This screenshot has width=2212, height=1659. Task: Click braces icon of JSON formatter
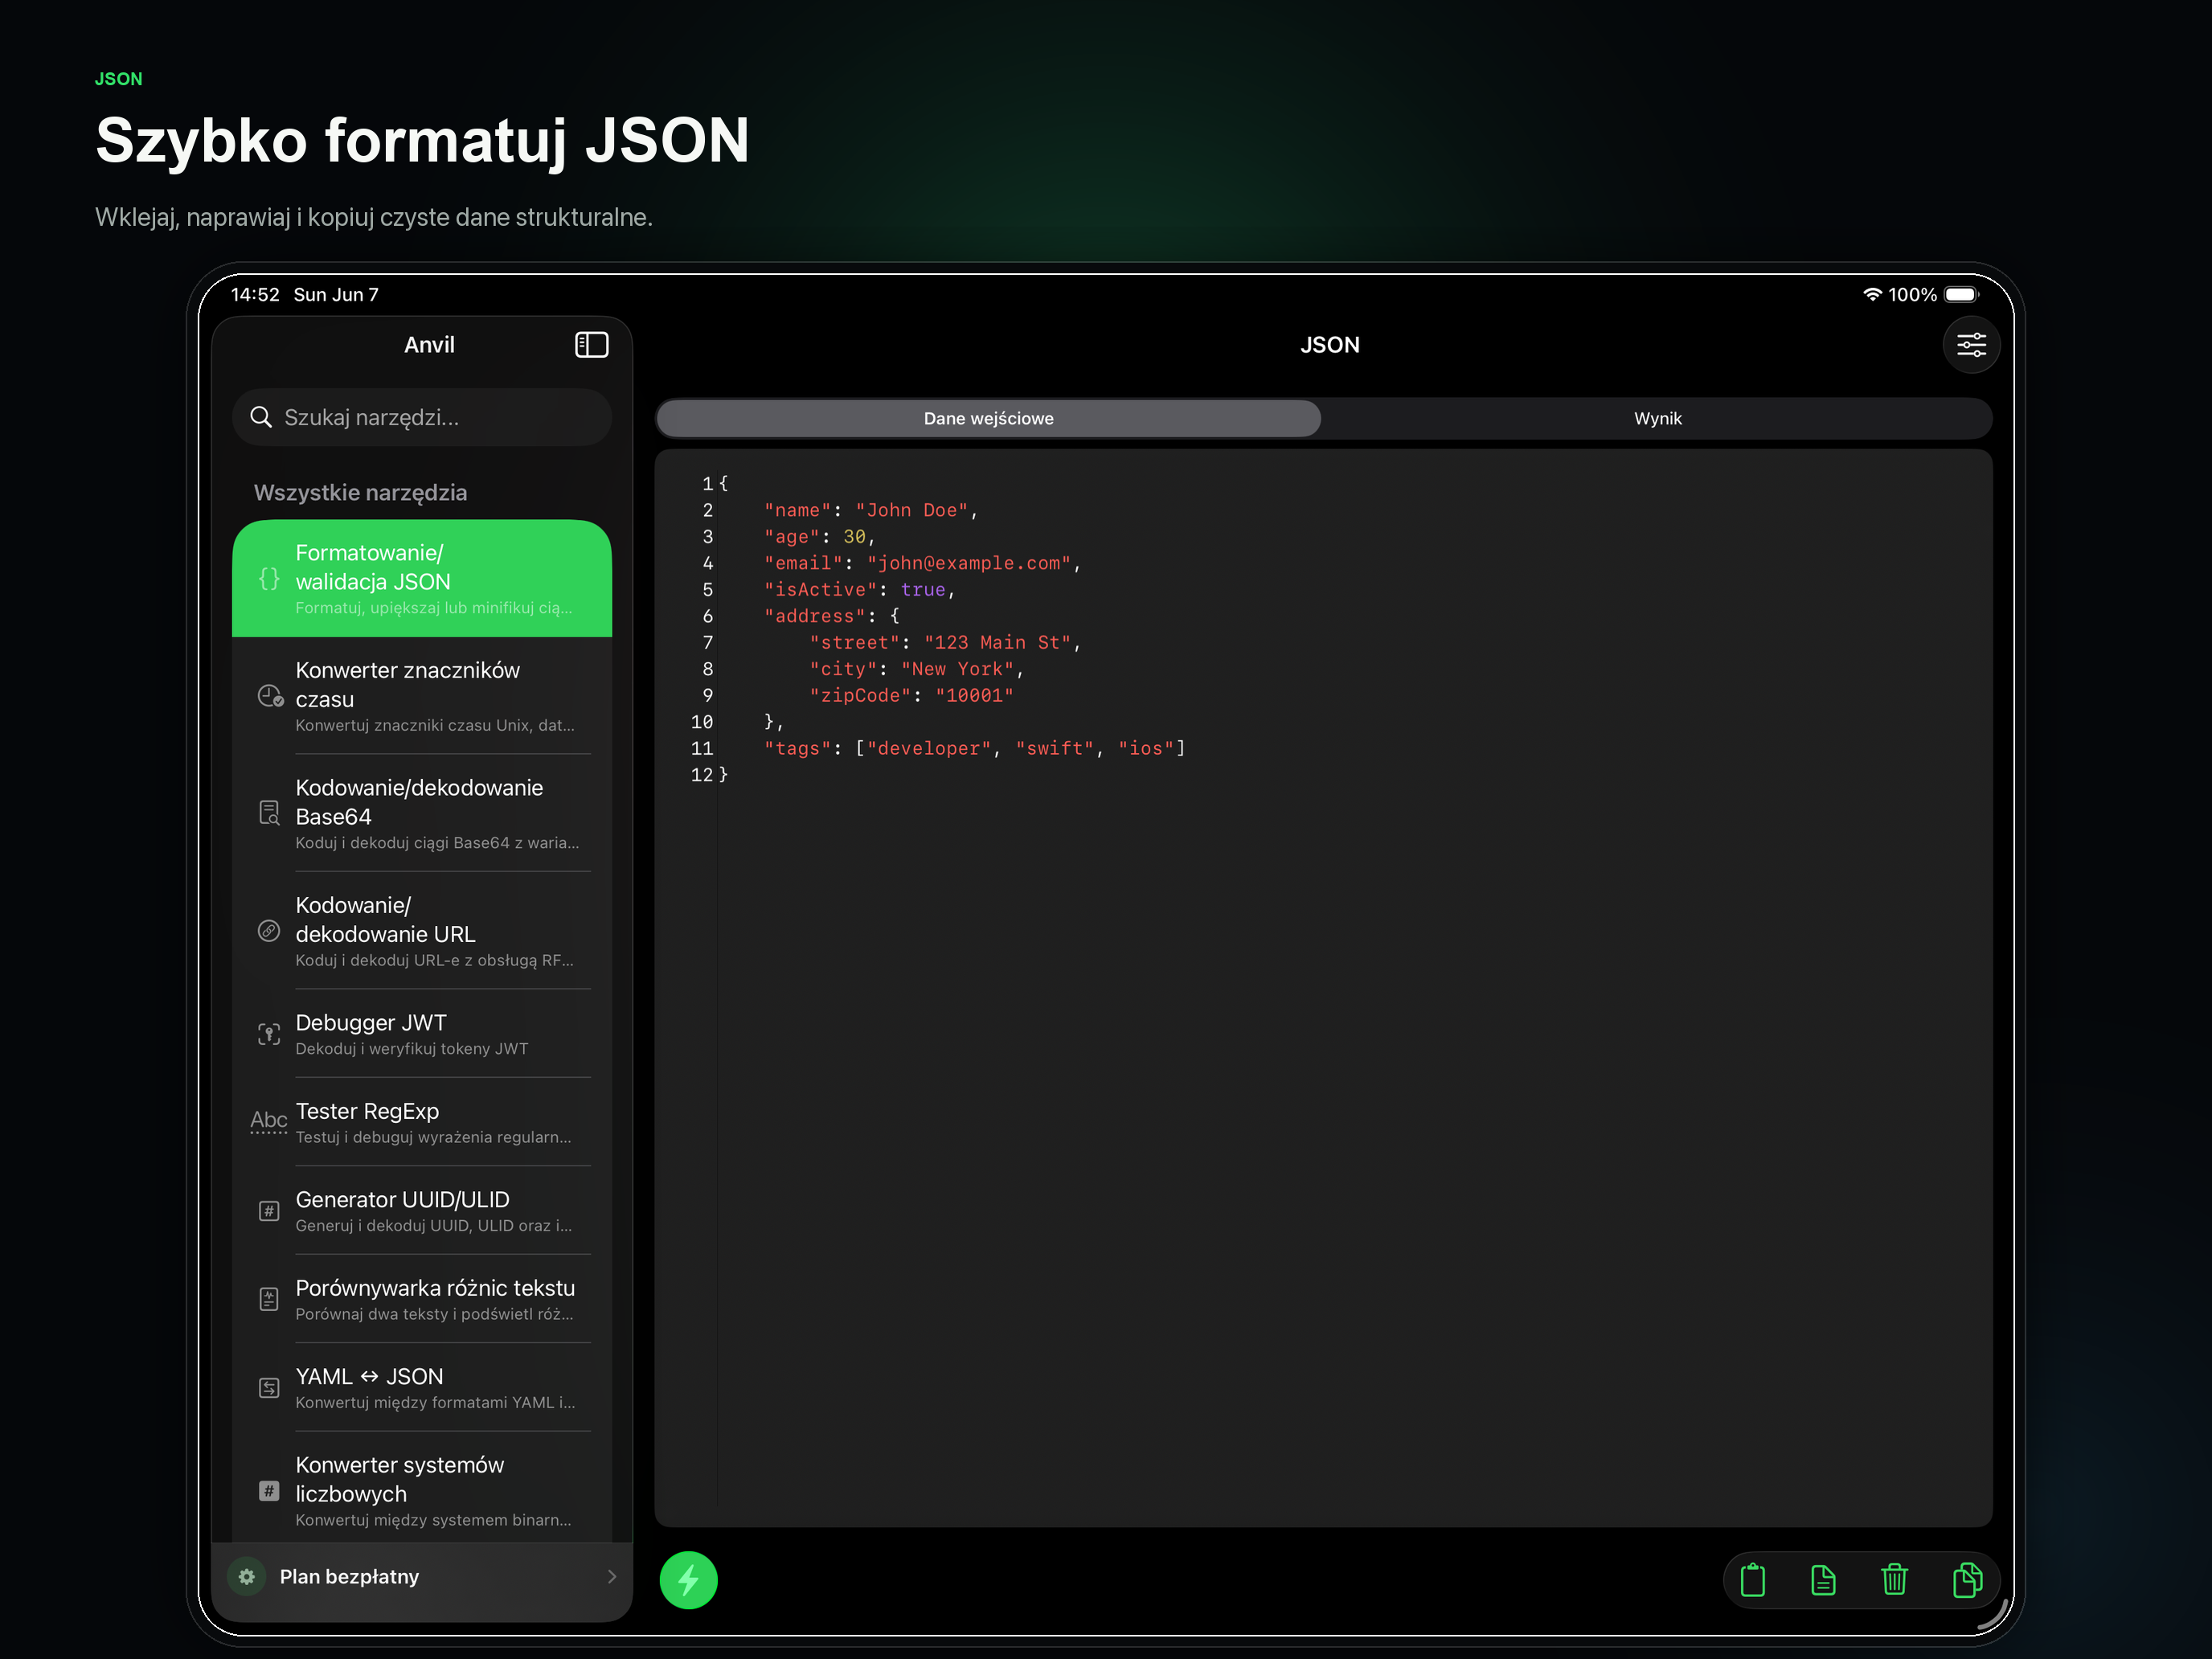(x=269, y=578)
